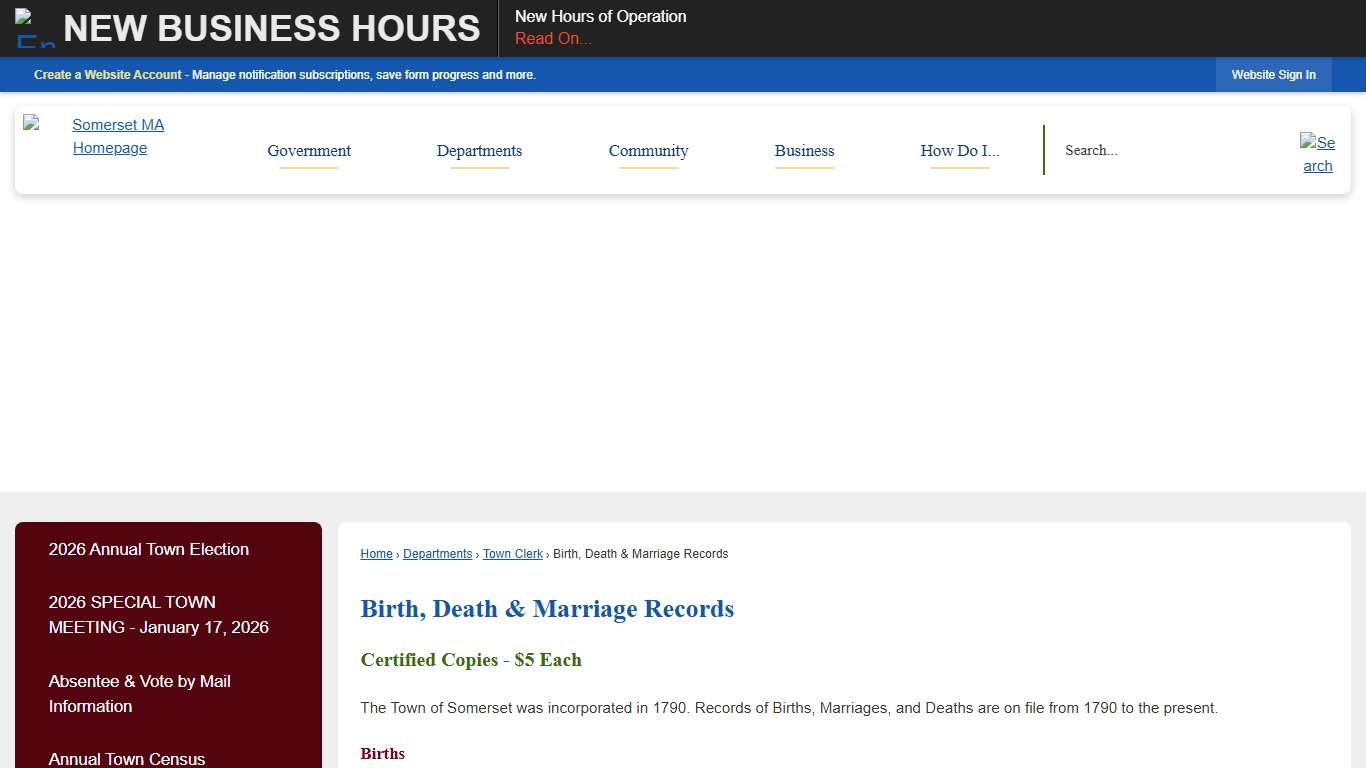Expand the "How Do I..." dropdown
Screen dimensions: 1366x768
tap(959, 151)
